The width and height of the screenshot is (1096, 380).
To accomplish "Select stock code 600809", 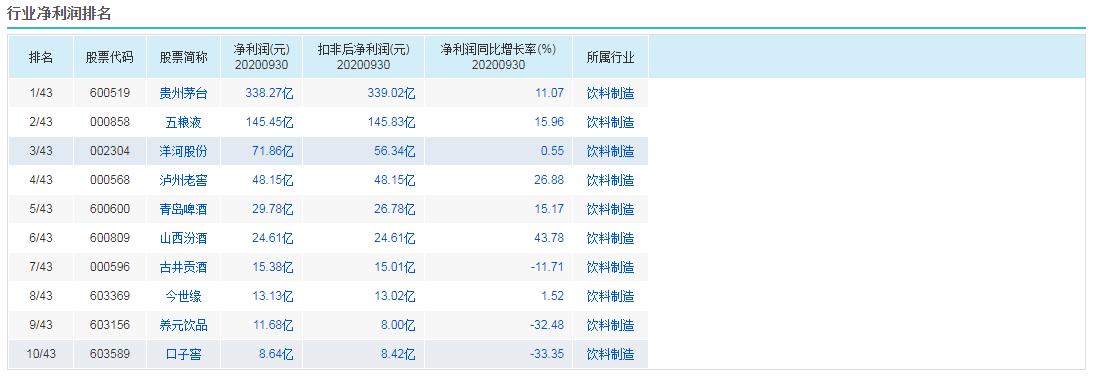I will (x=110, y=238).
